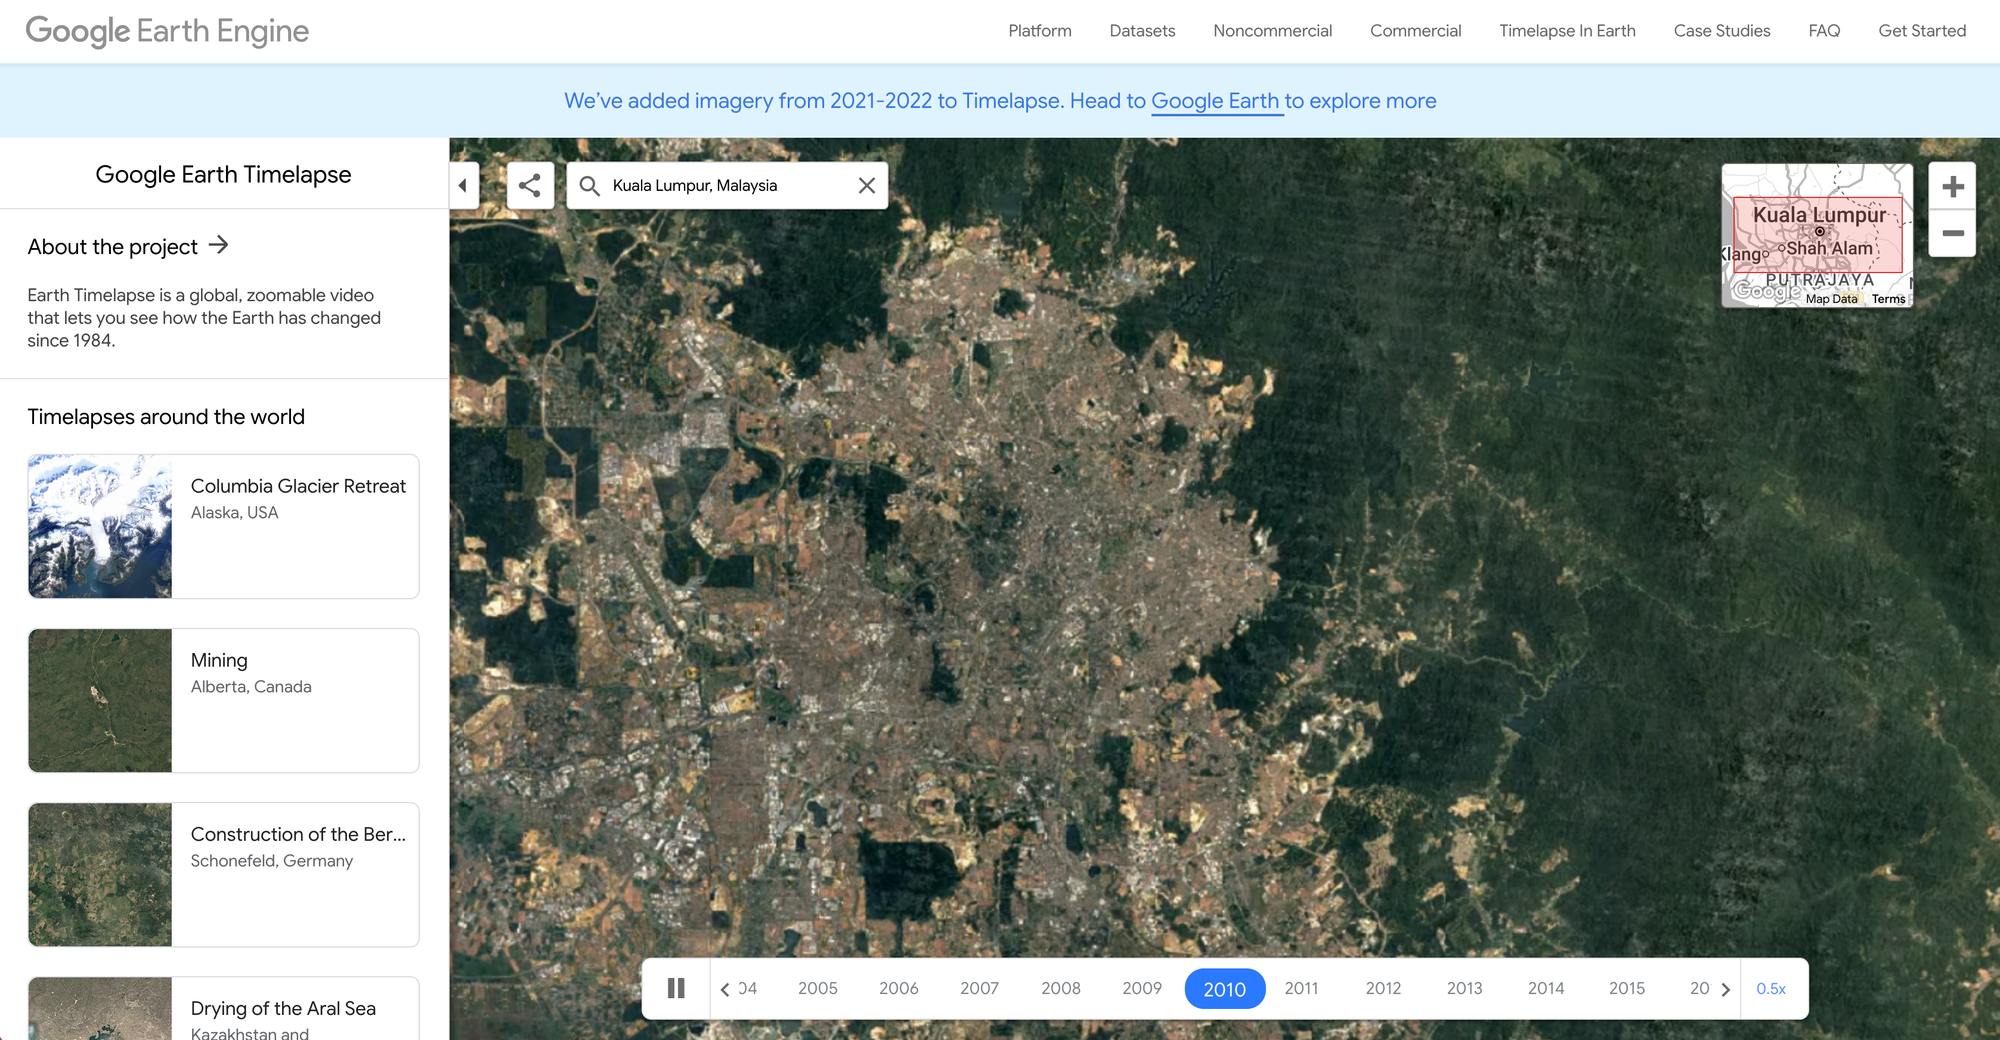Clear the Kuala Lumpur search text
The height and width of the screenshot is (1040, 2000).
(867, 185)
